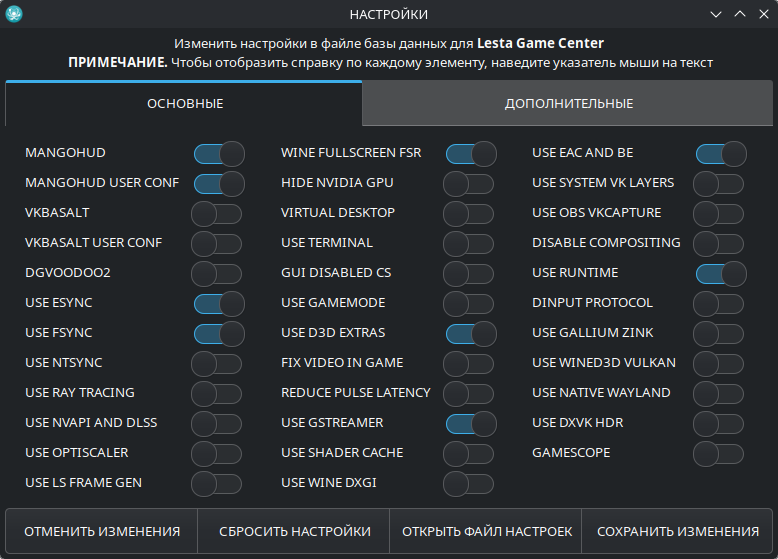Click the app icon in title bar
Viewport: 778px width, 559px height.
coord(14,14)
